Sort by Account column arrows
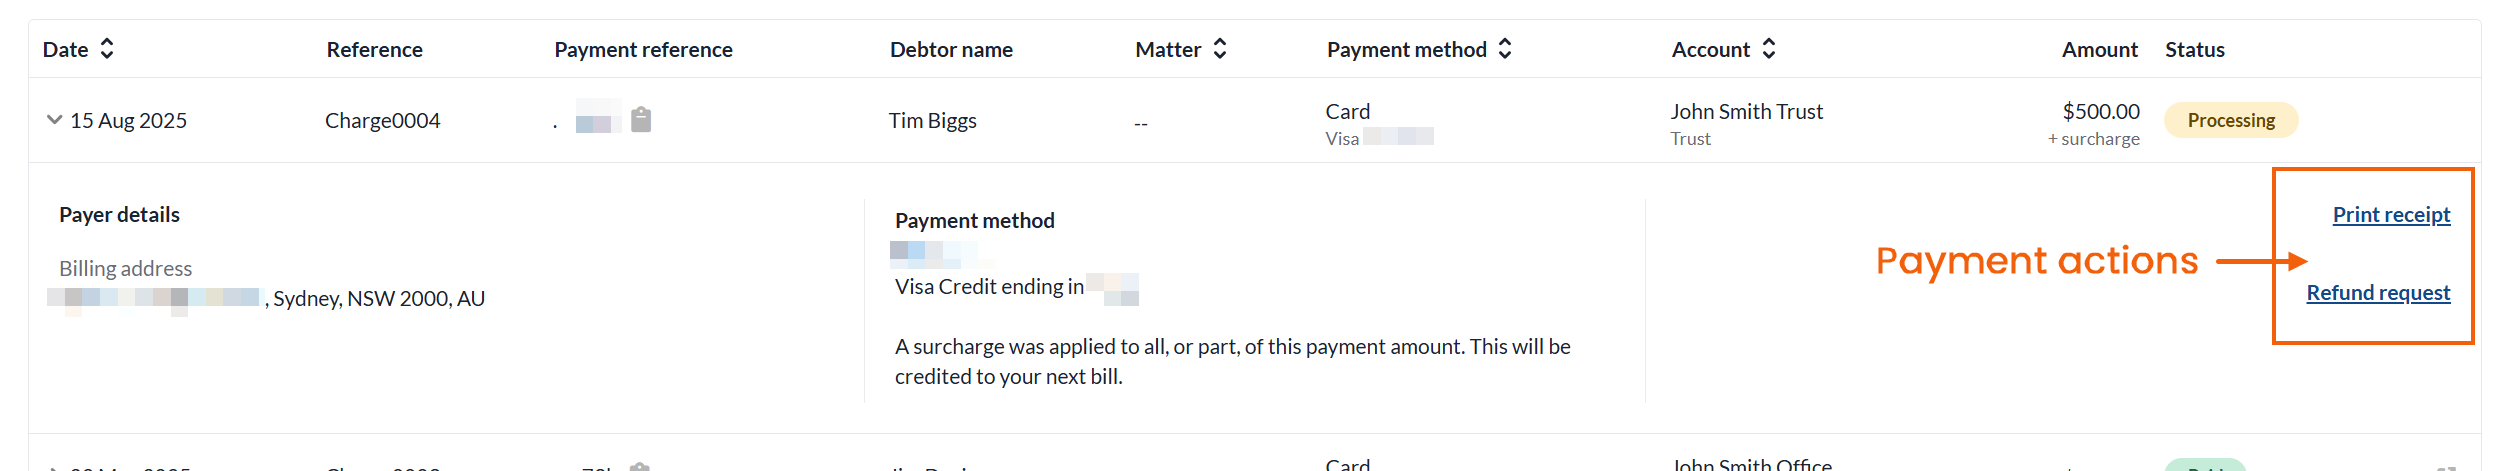The image size is (2511, 471). (1768, 49)
